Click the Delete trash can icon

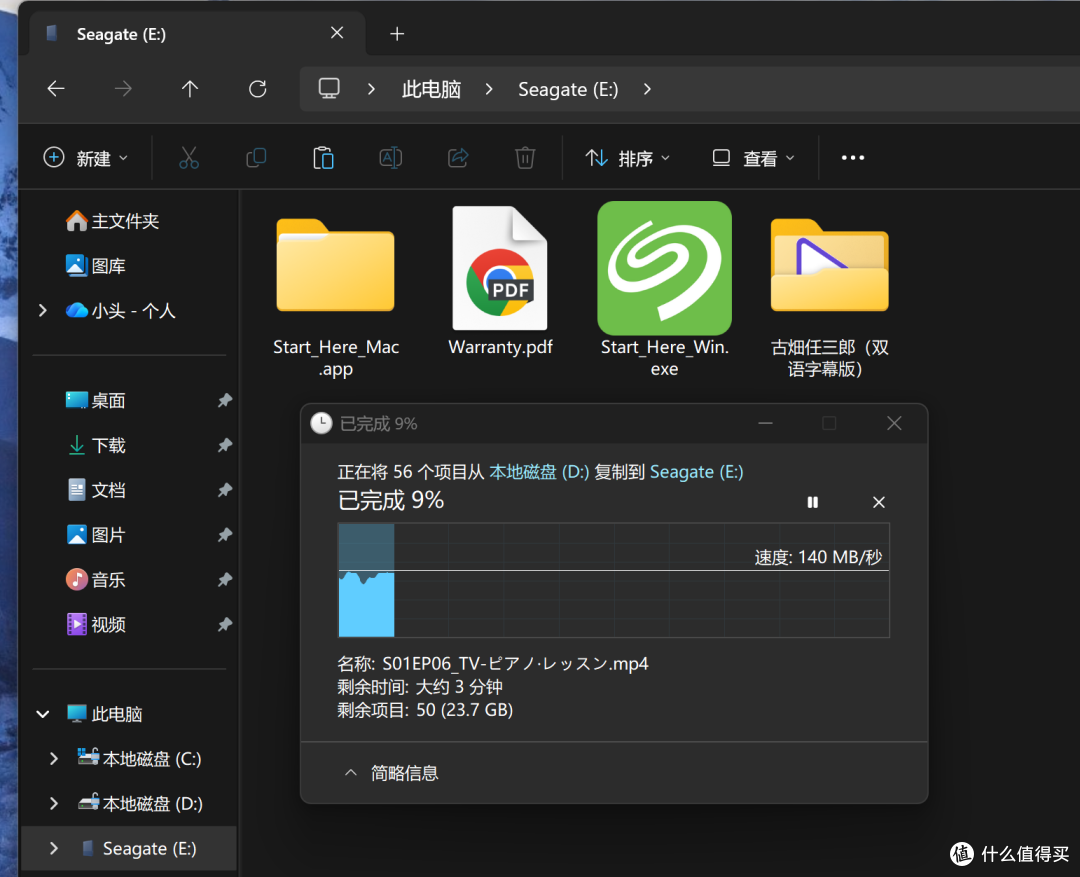click(525, 158)
